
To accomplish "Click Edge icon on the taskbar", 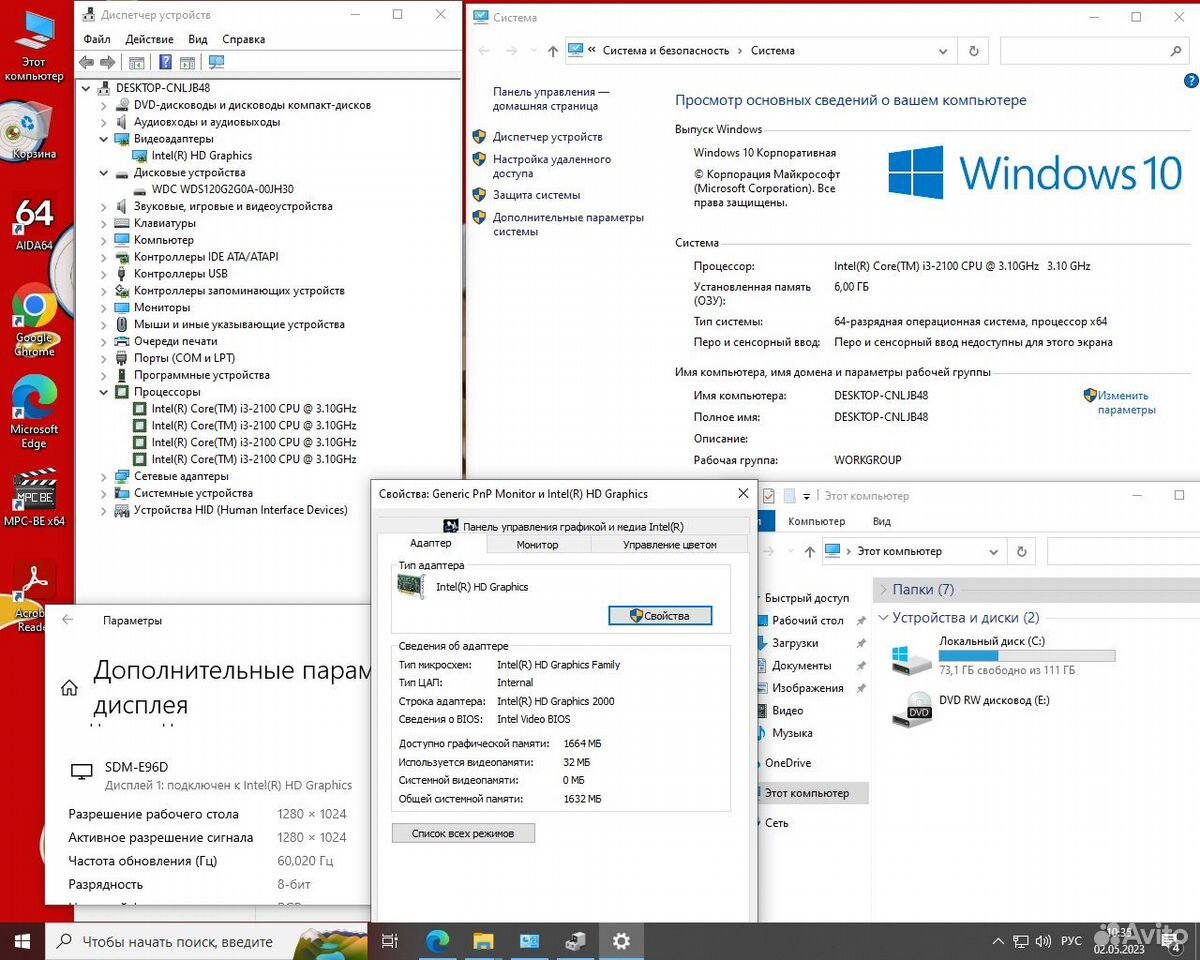I will click(438, 941).
